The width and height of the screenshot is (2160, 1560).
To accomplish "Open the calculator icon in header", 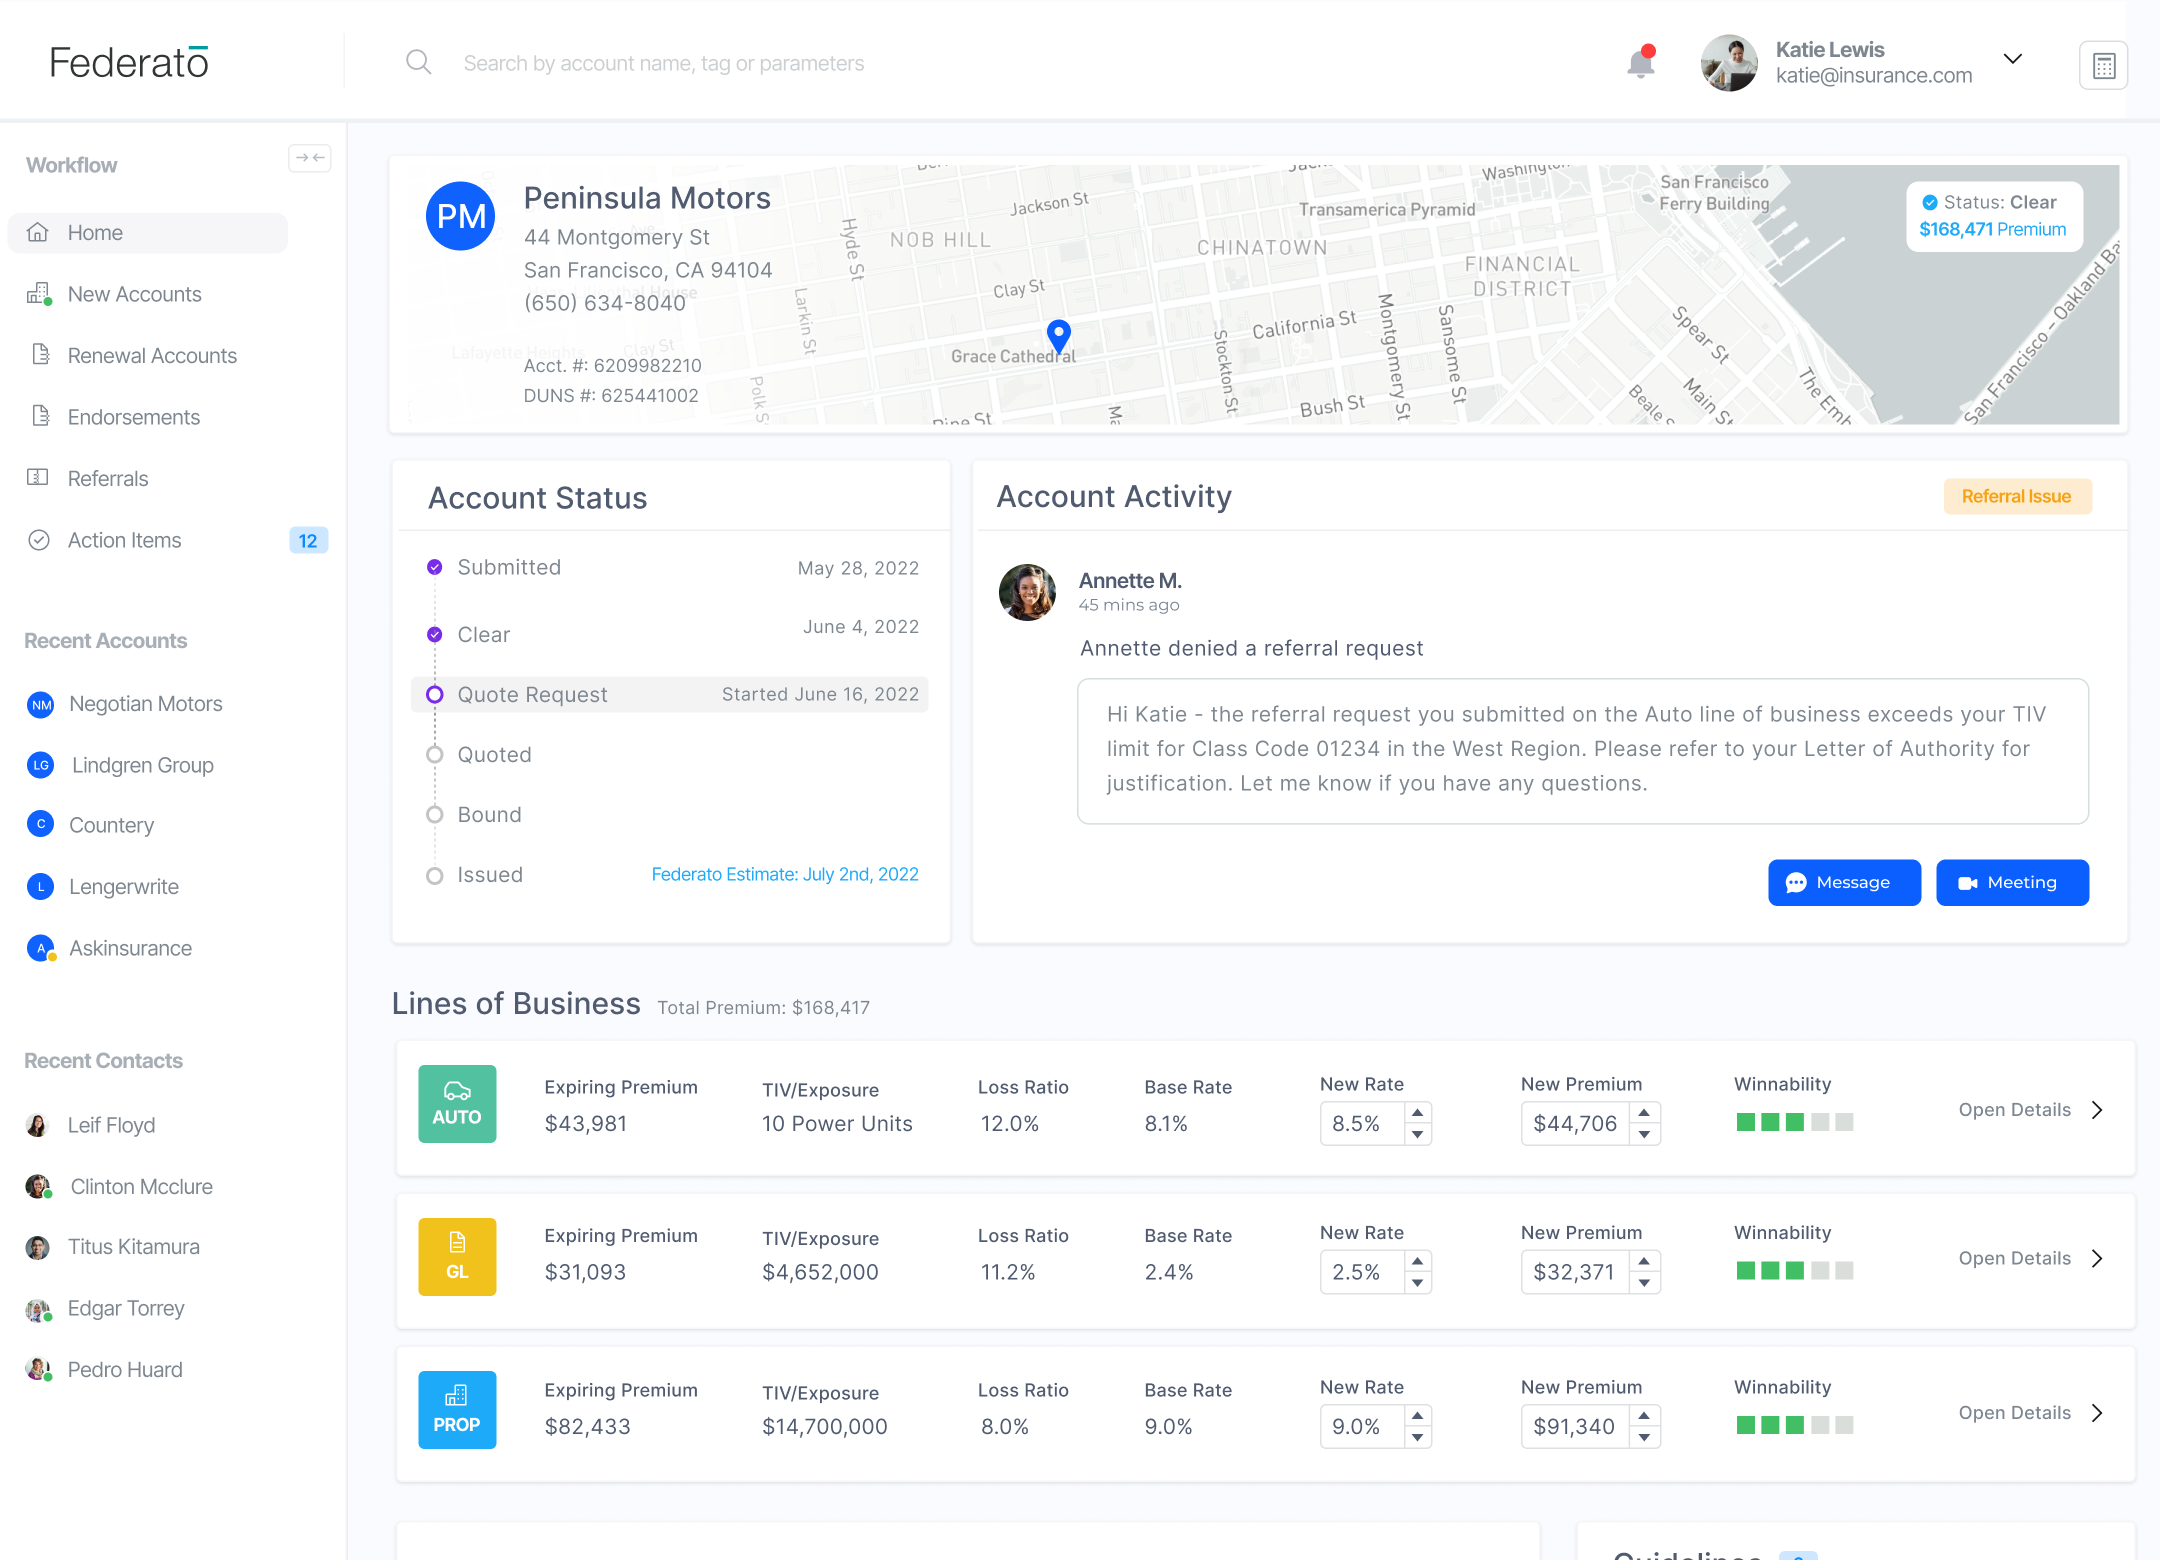I will [2103, 66].
